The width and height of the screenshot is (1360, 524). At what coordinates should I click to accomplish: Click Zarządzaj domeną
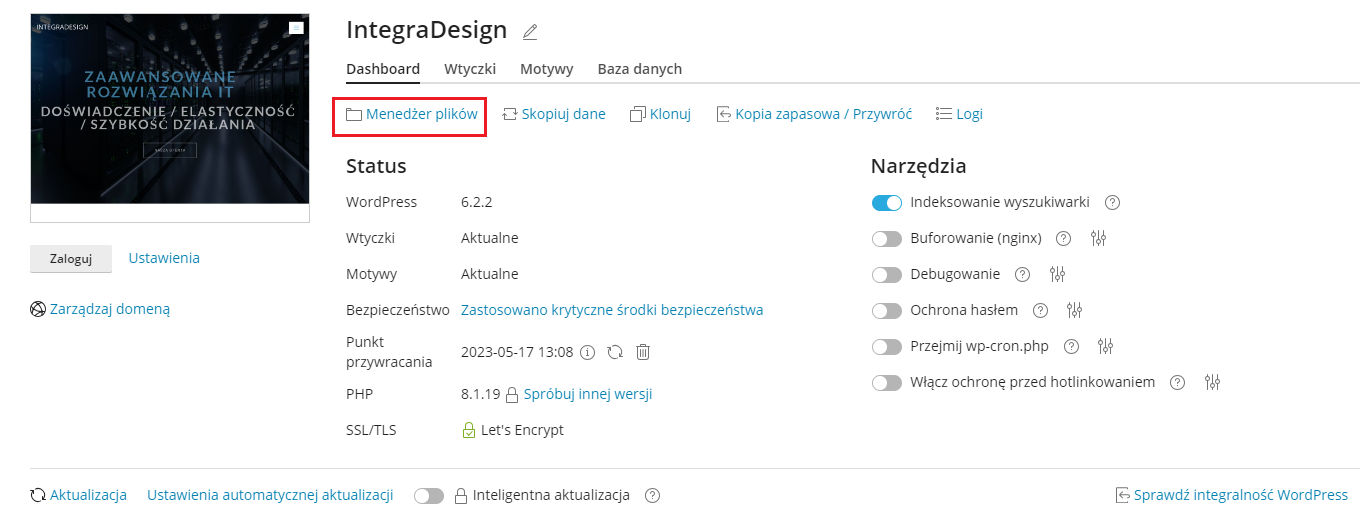tap(100, 309)
